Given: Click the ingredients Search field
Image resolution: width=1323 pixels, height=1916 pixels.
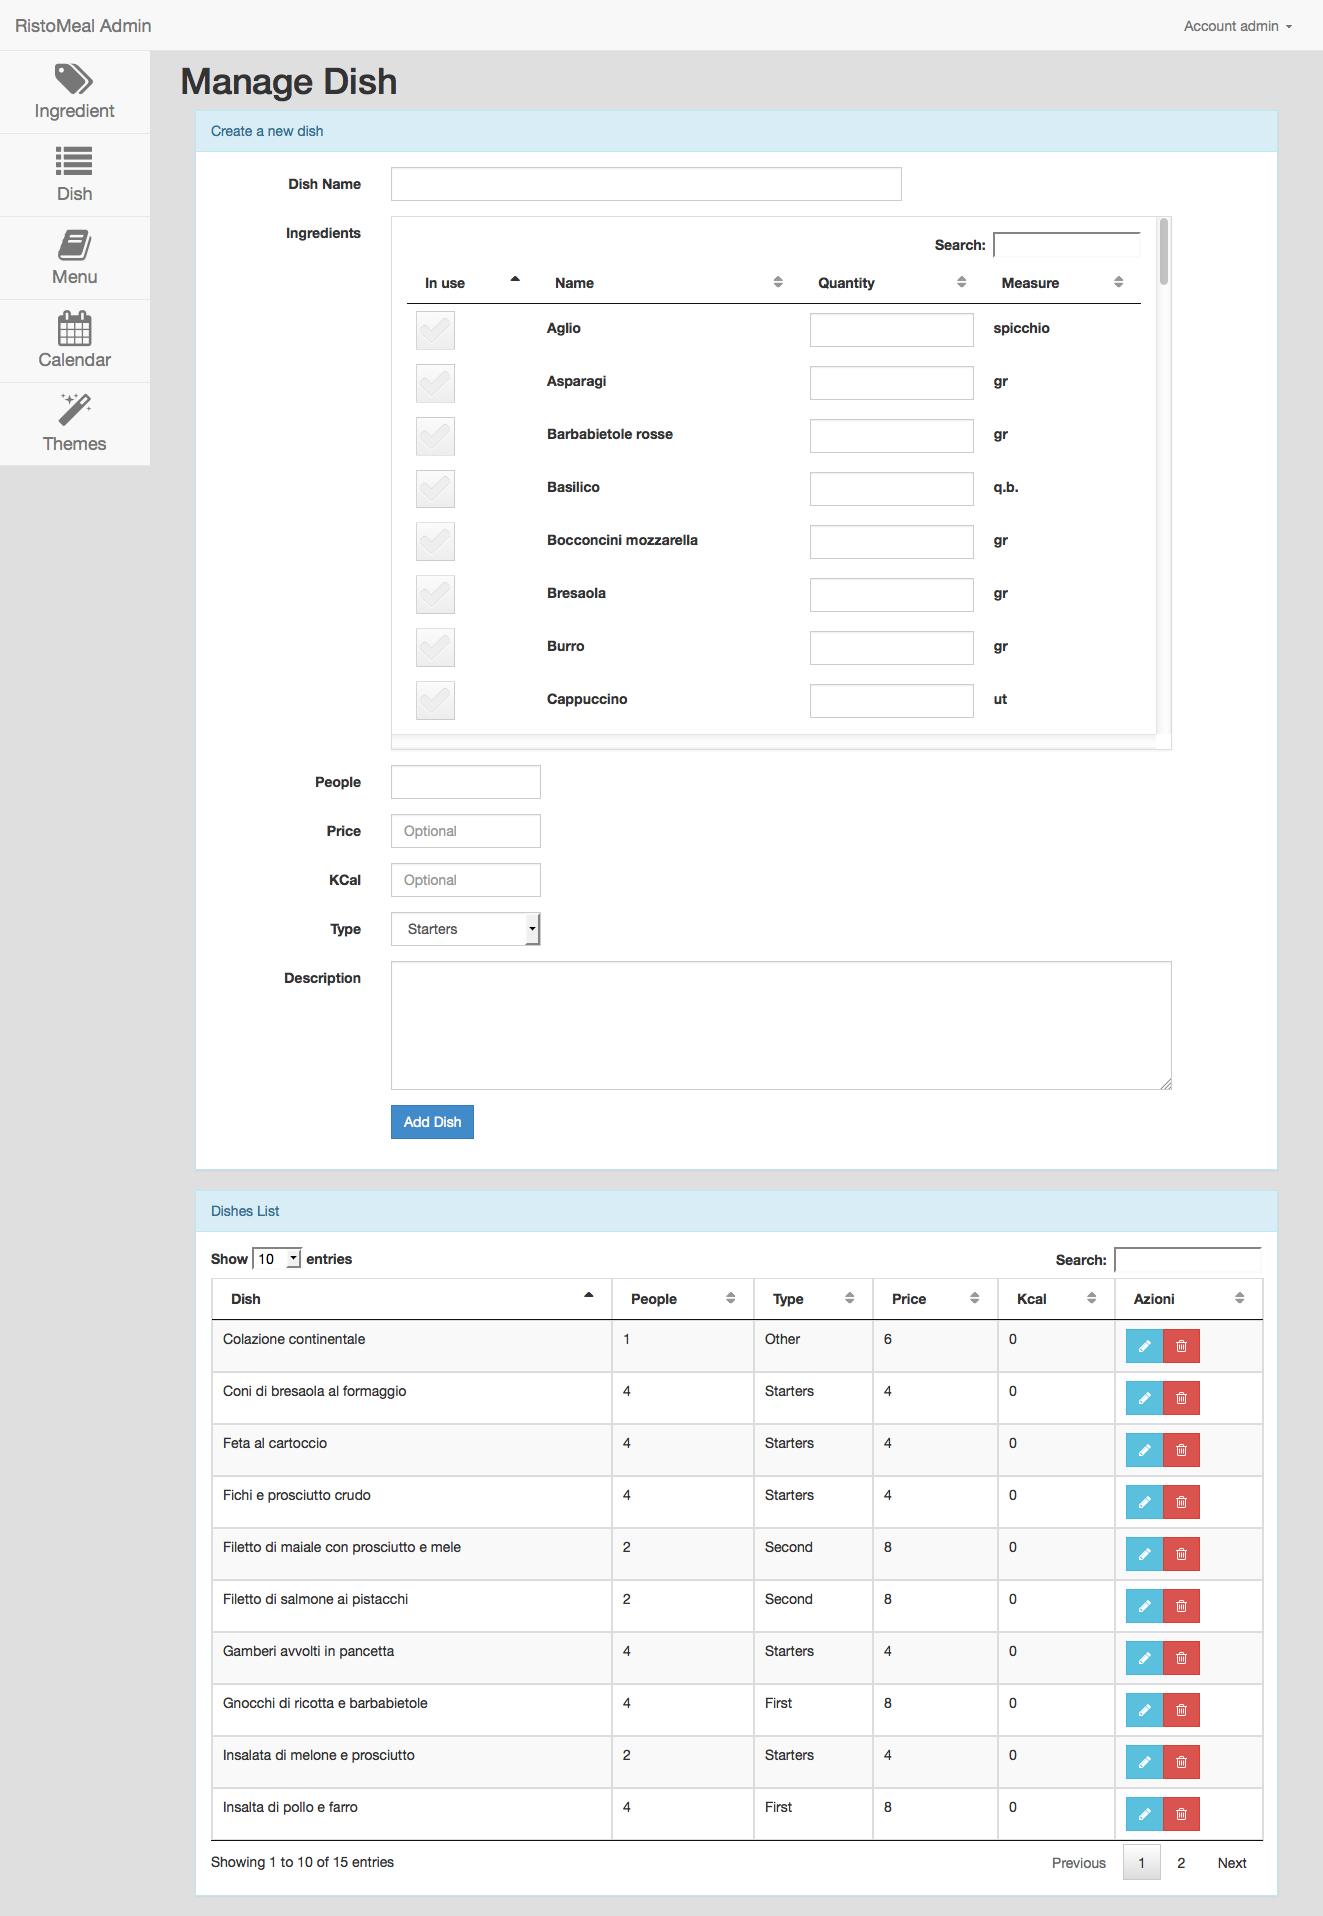Looking at the screenshot, I should tap(1066, 245).
